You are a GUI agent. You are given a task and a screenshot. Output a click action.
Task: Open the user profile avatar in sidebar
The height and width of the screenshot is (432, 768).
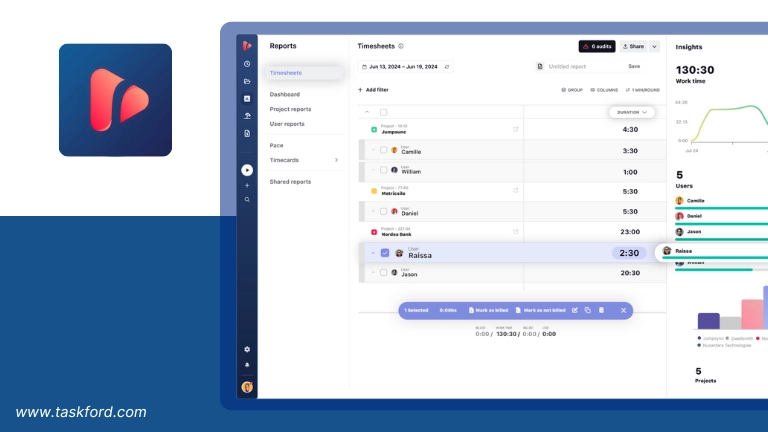click(247, 387)
